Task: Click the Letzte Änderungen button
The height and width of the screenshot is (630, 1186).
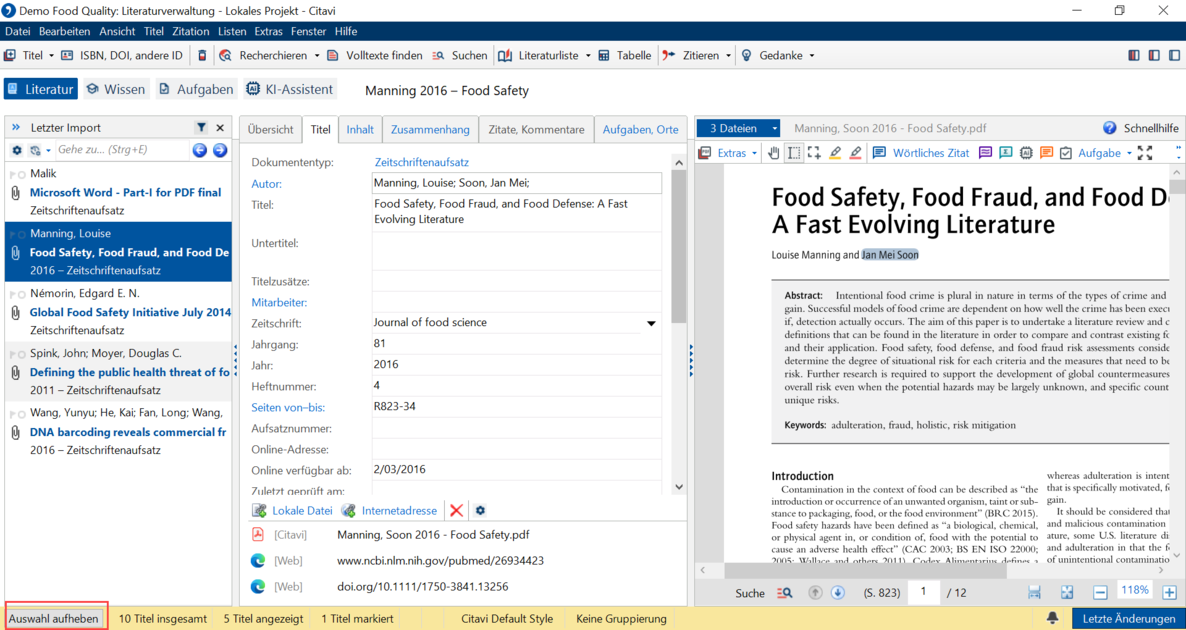Action: pyautogui.click(x=1127, y=619)
